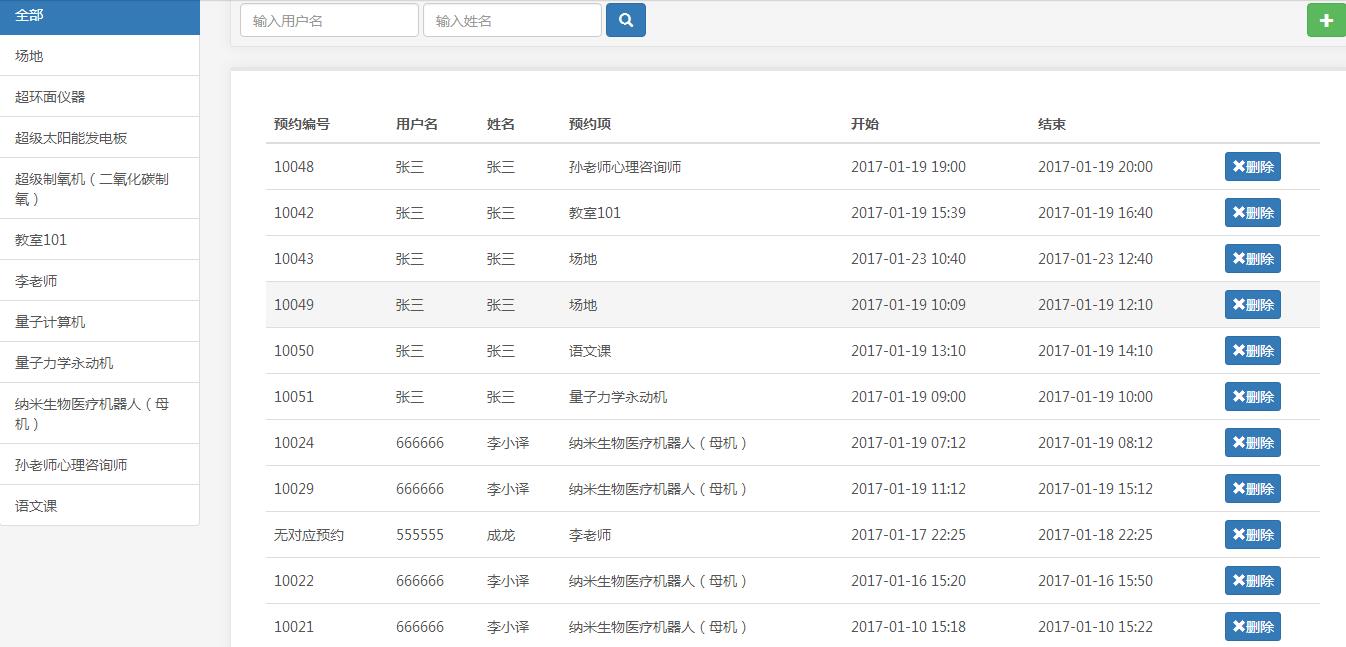
Task: Click the 姓名 column header
Action: click(x=501, y=124)
